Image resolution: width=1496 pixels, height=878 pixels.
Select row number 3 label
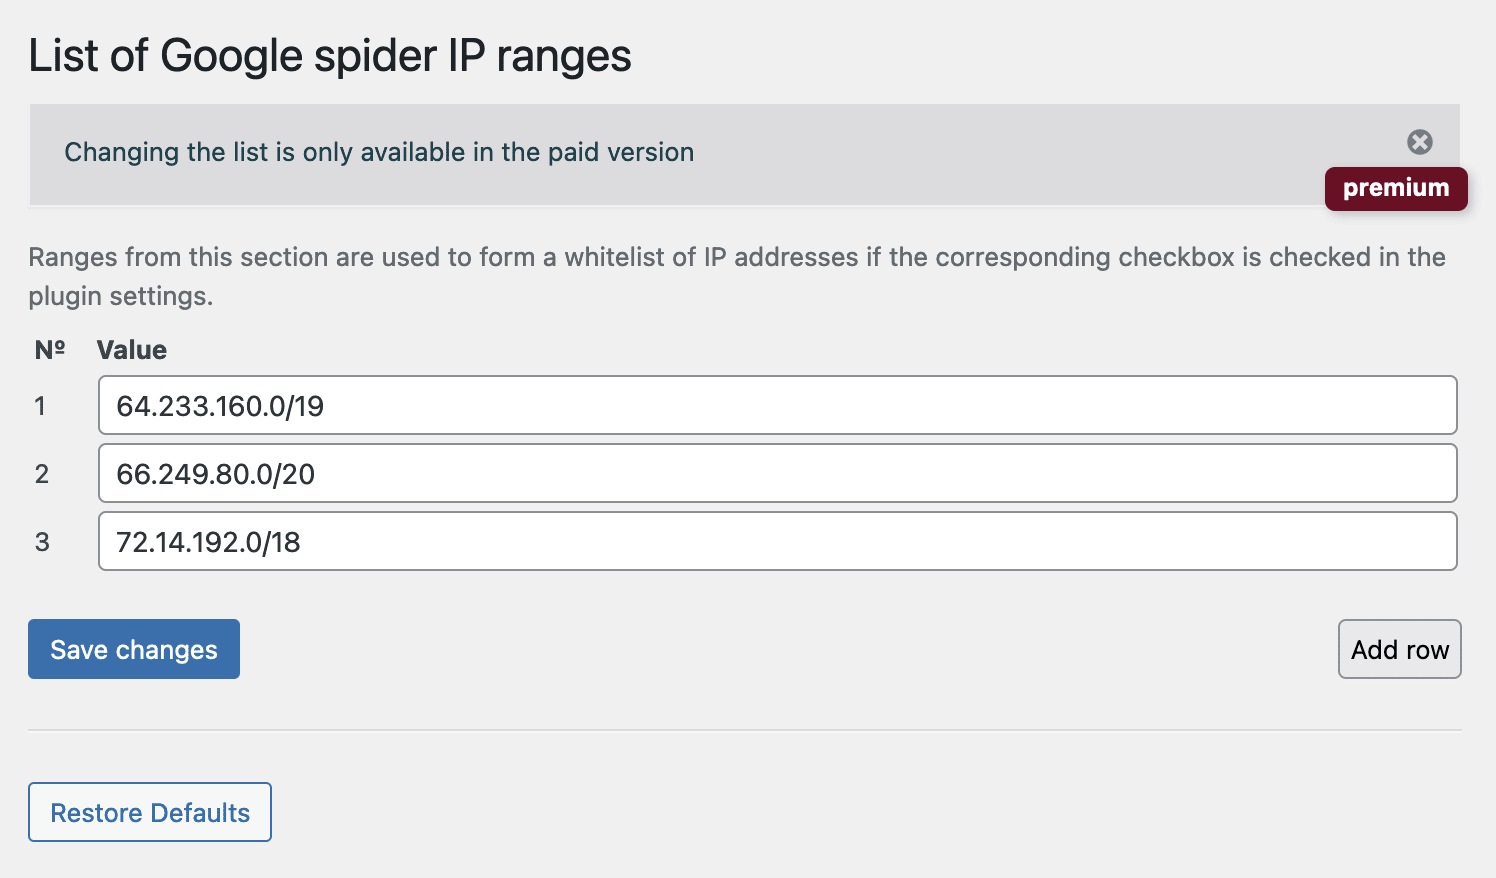tap(42, 542)
